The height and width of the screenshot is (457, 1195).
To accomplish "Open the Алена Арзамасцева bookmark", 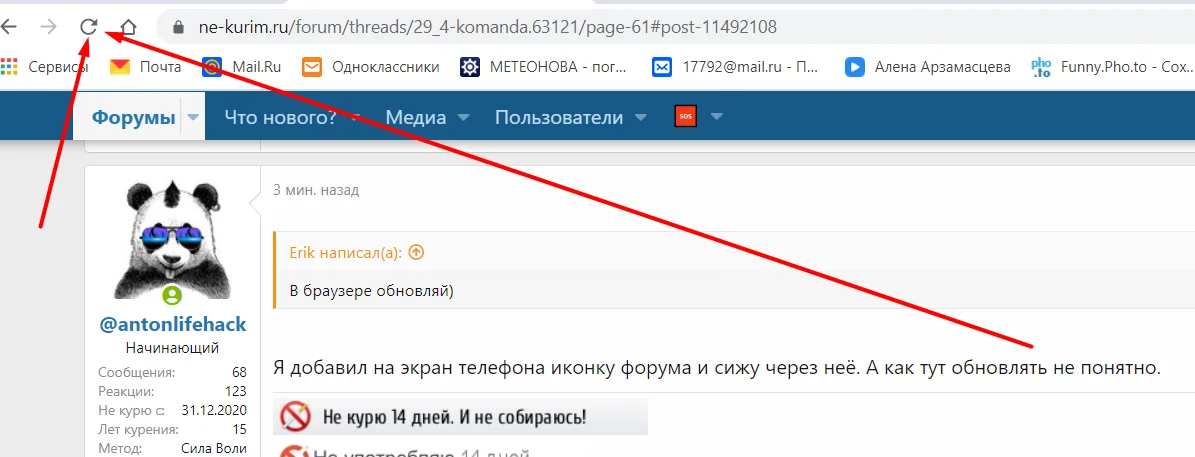I will click(927, 67).
